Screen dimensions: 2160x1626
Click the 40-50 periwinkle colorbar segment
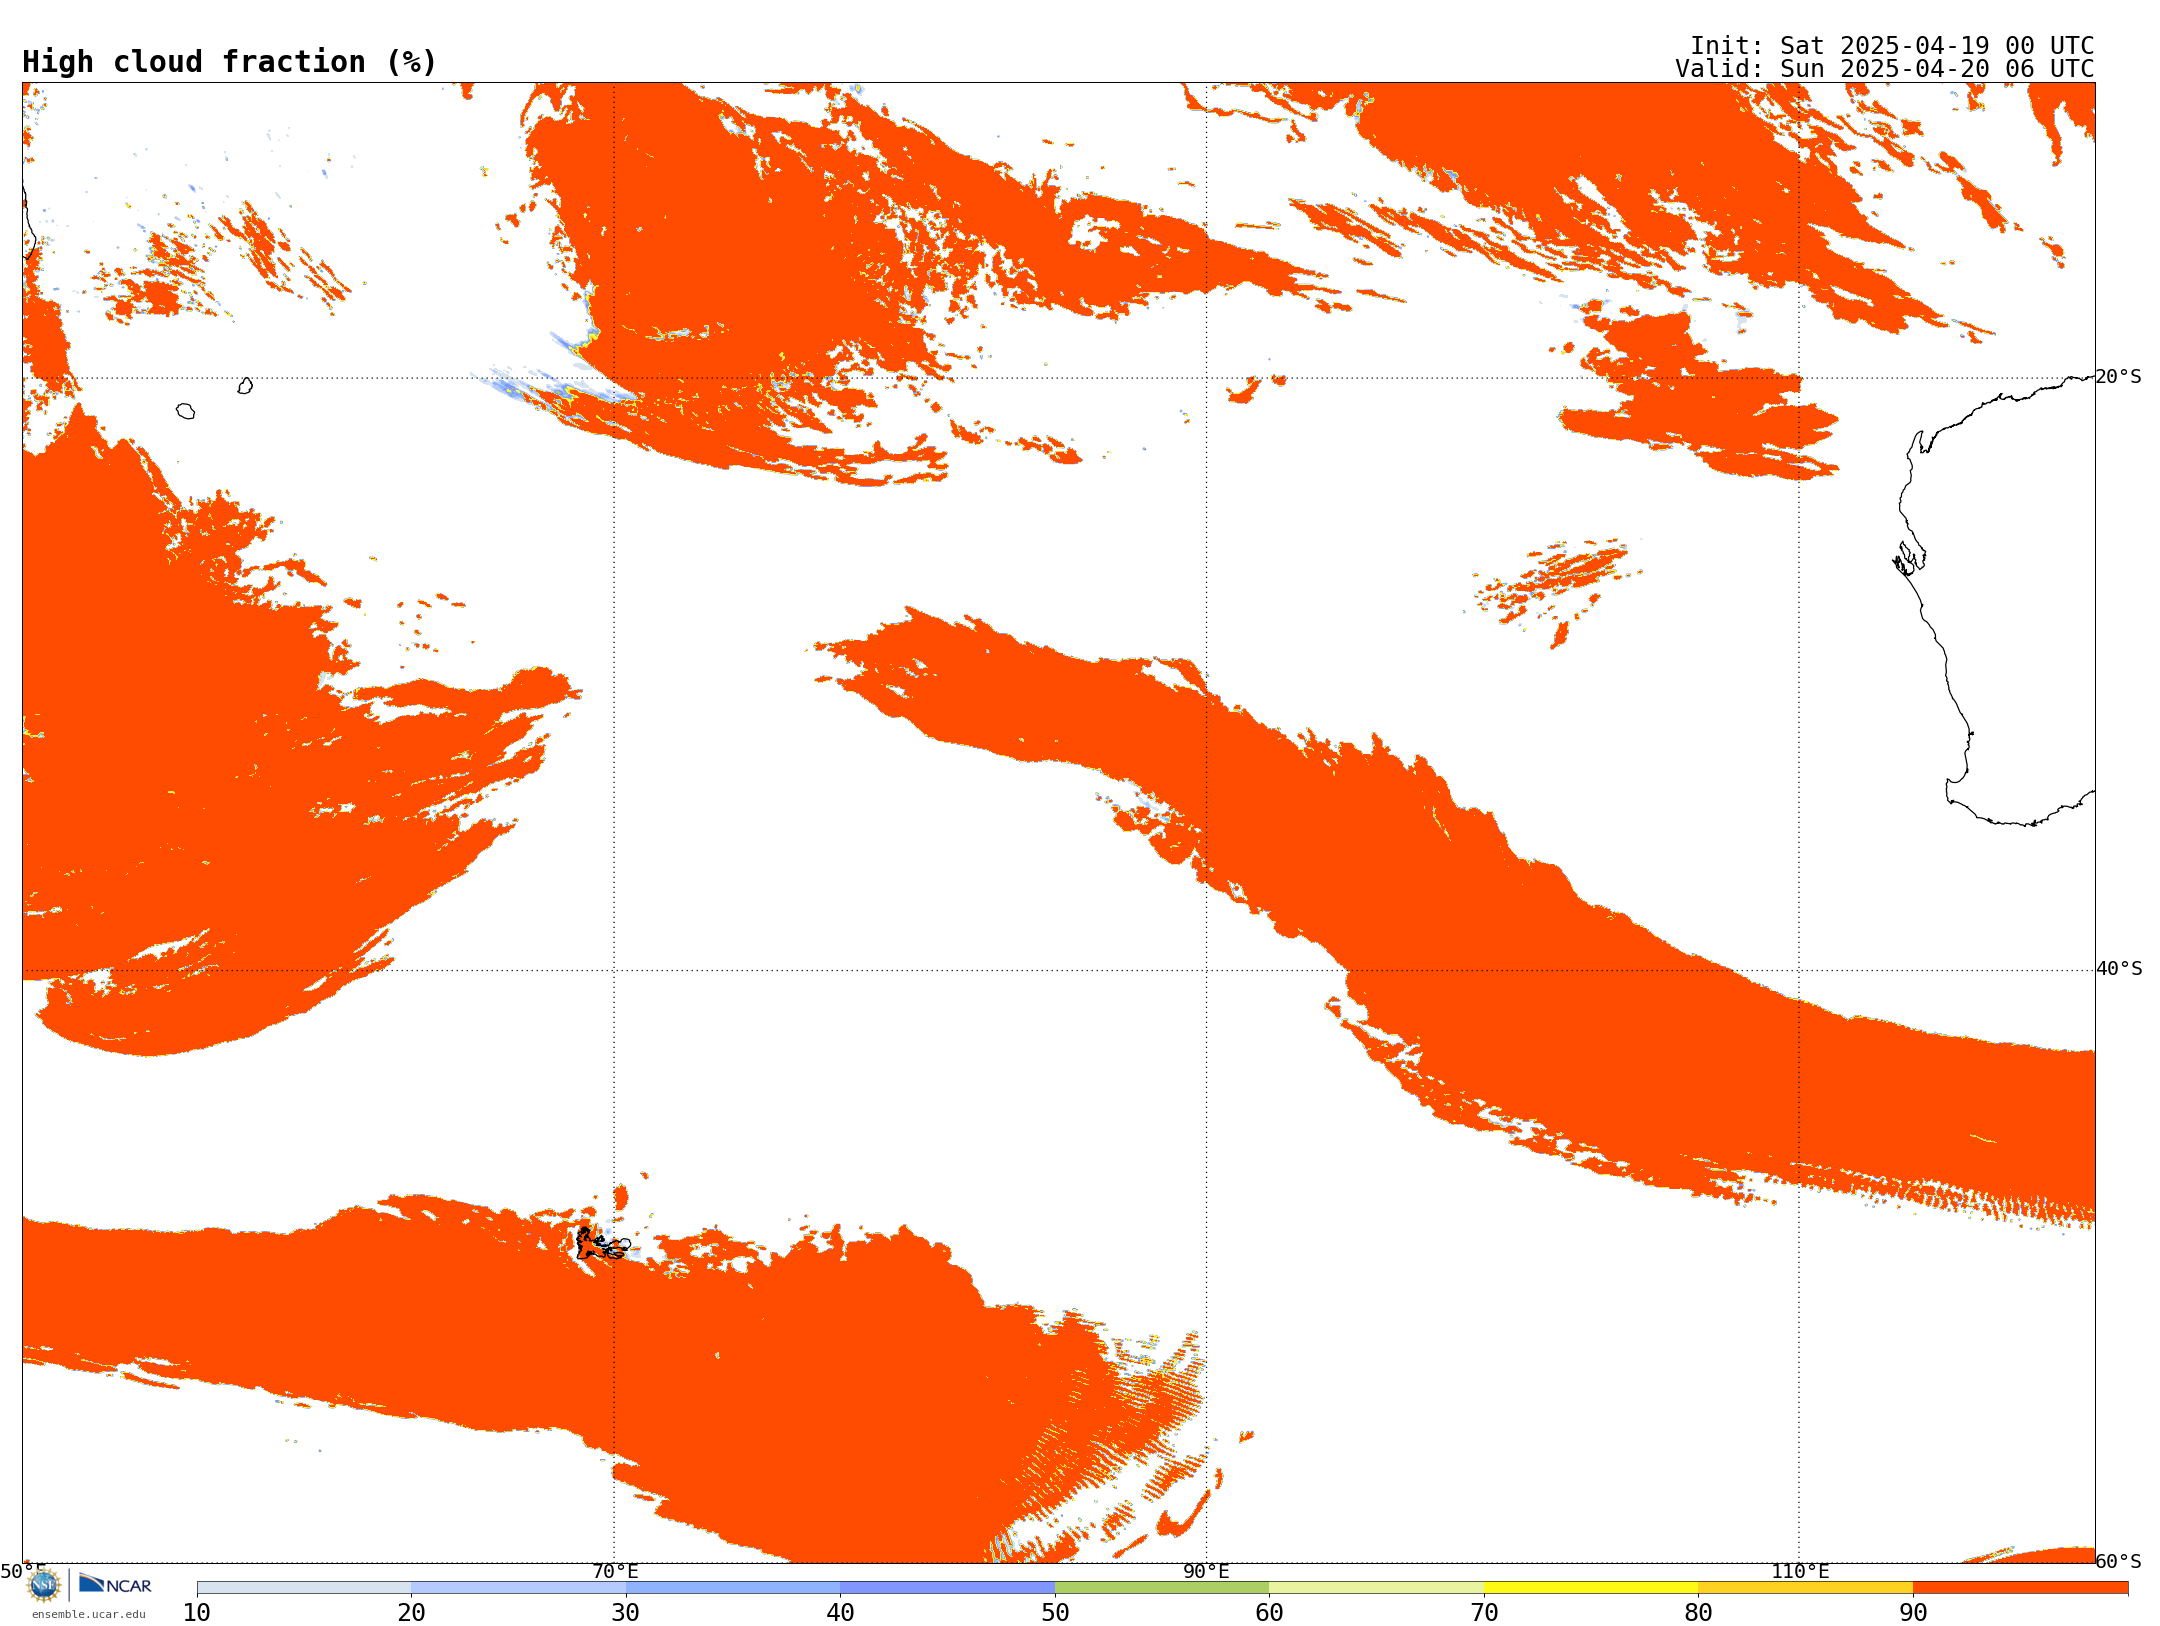pyautogui.click(x=948, y=1588)
